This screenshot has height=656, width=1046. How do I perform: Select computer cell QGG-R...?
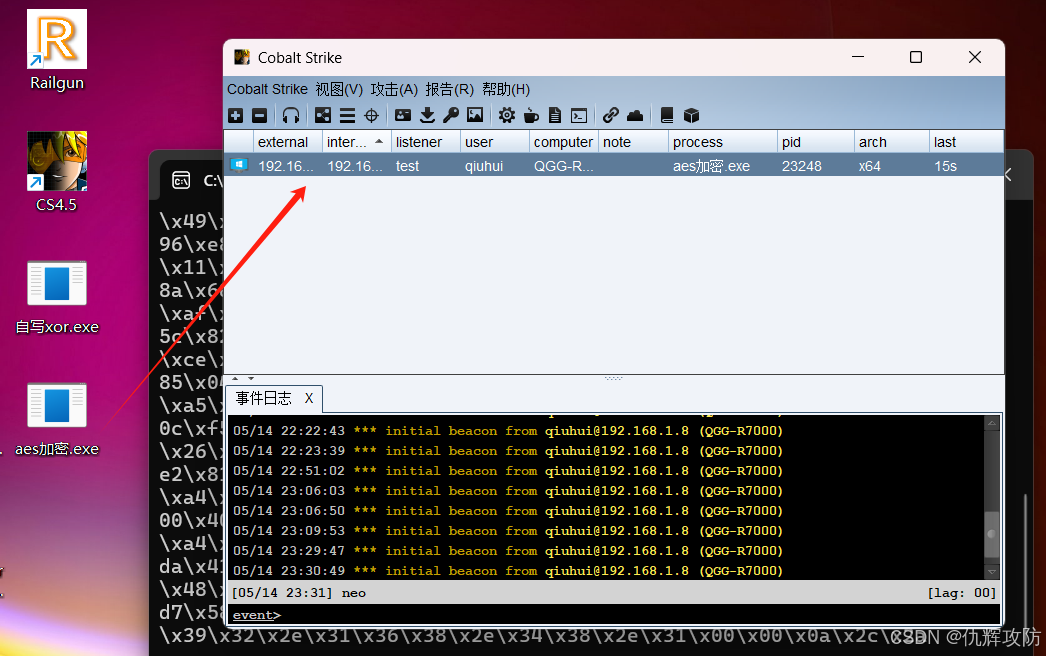563,166
